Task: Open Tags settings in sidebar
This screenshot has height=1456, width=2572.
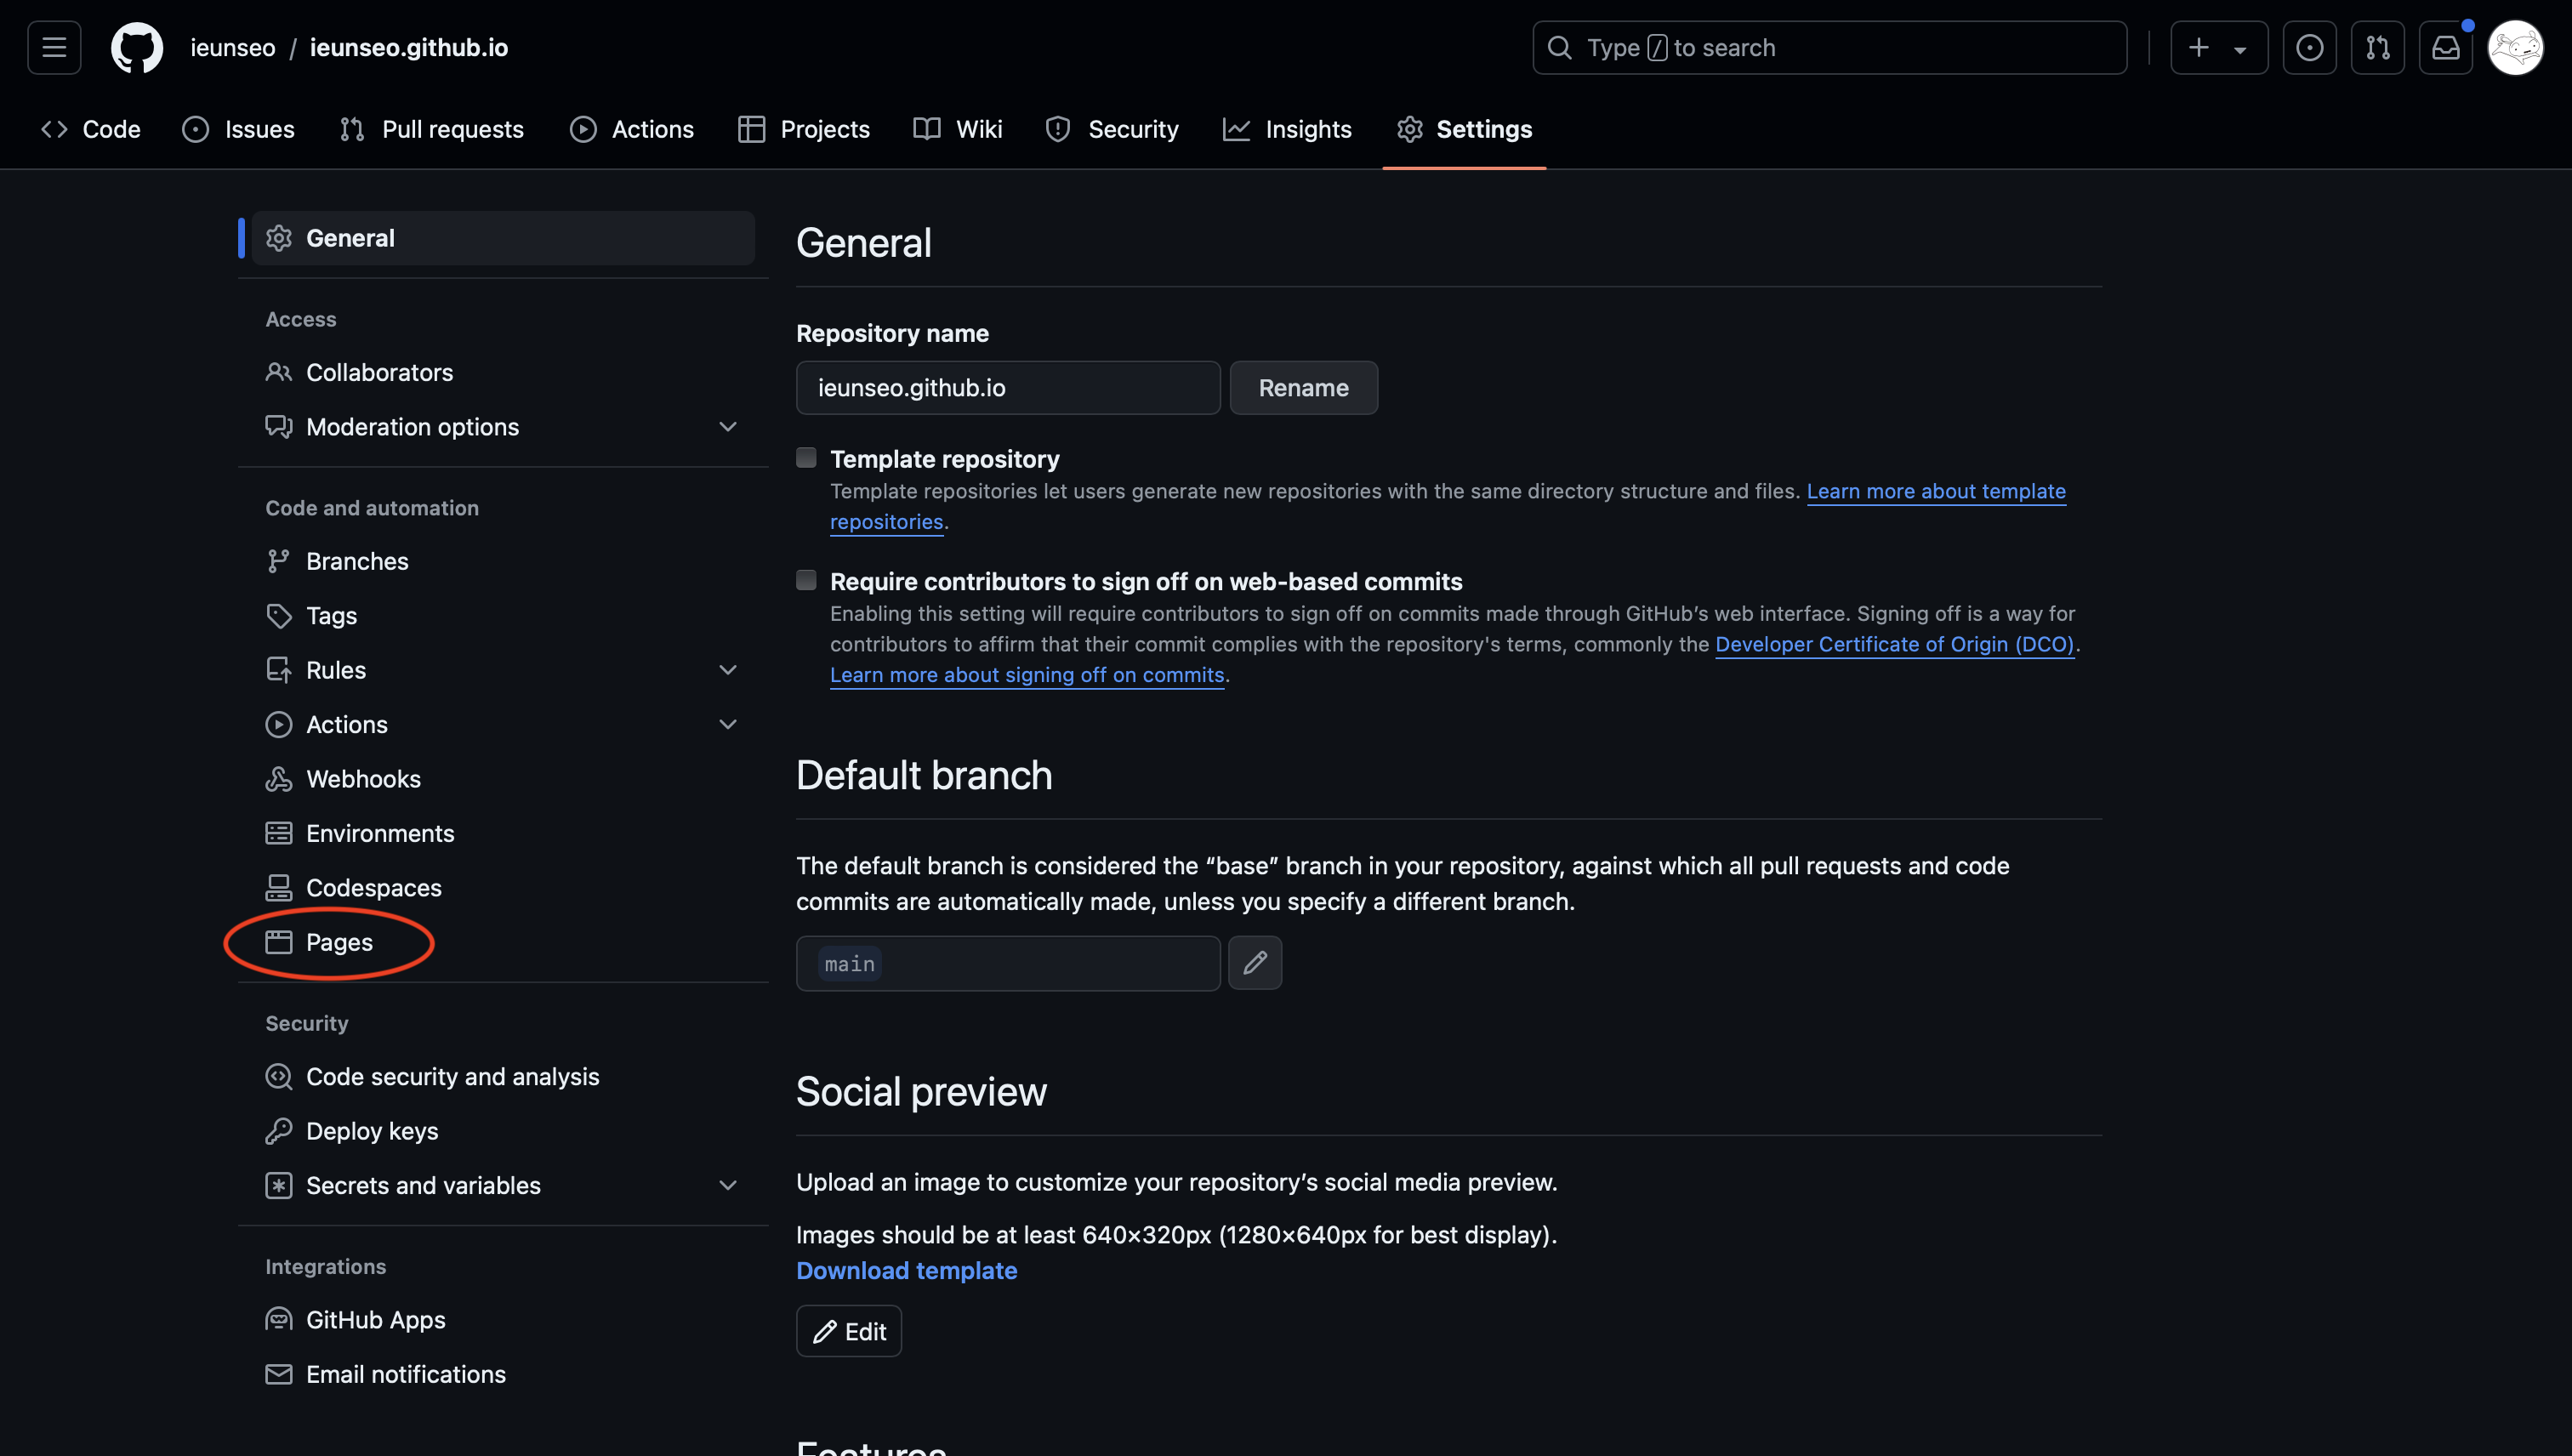Action: tap(503, 616)
